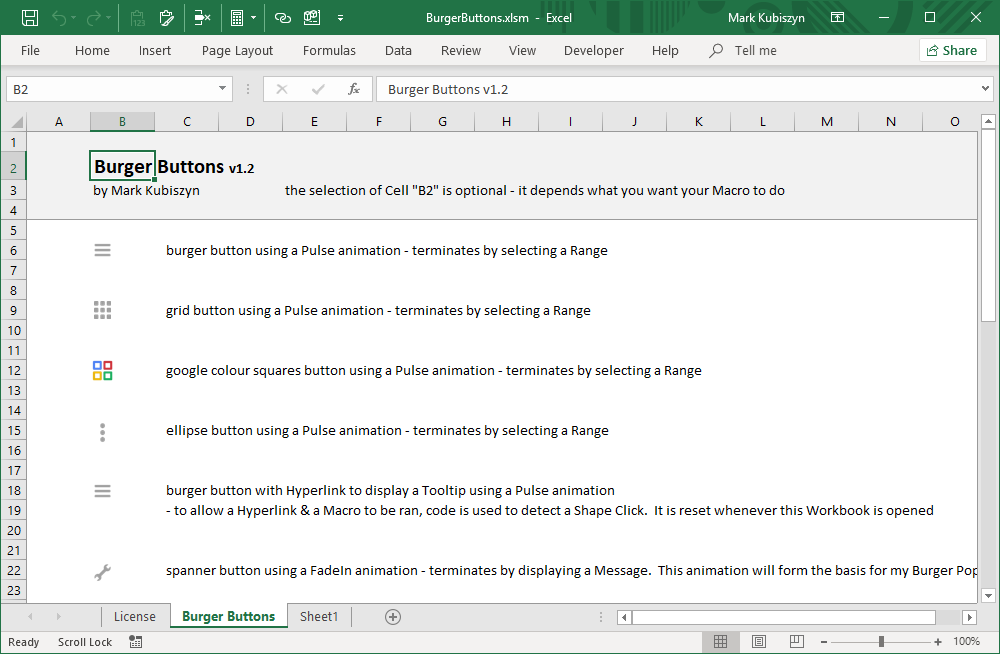Image resolution: width=1000 pixels, height=654 pixels.
Task: Click the zoom slider handle in the status bar
Action: (881, 642)
